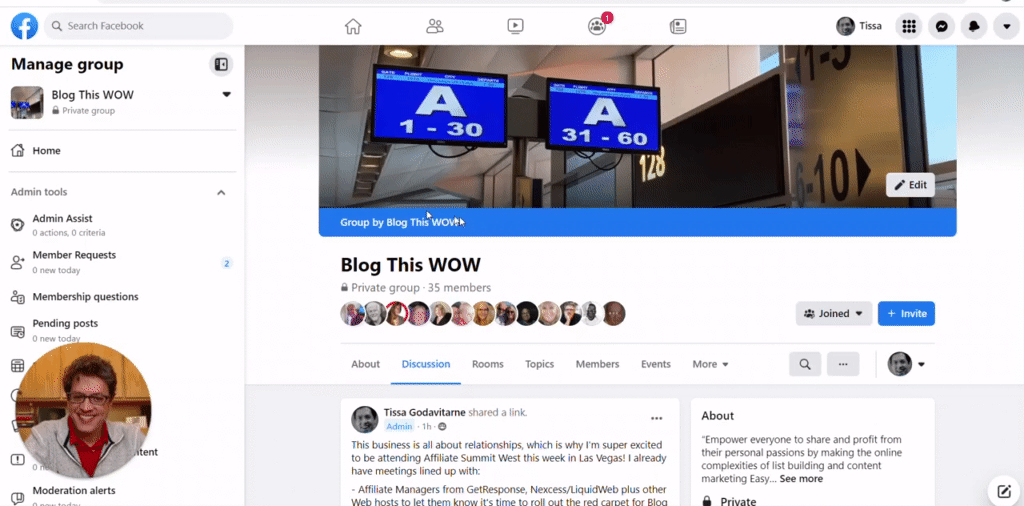The width and height of the screenshot is (1024, 506).
Task: Switch to the Events tab
Action: pyautogui.click(x=655, y=364)
